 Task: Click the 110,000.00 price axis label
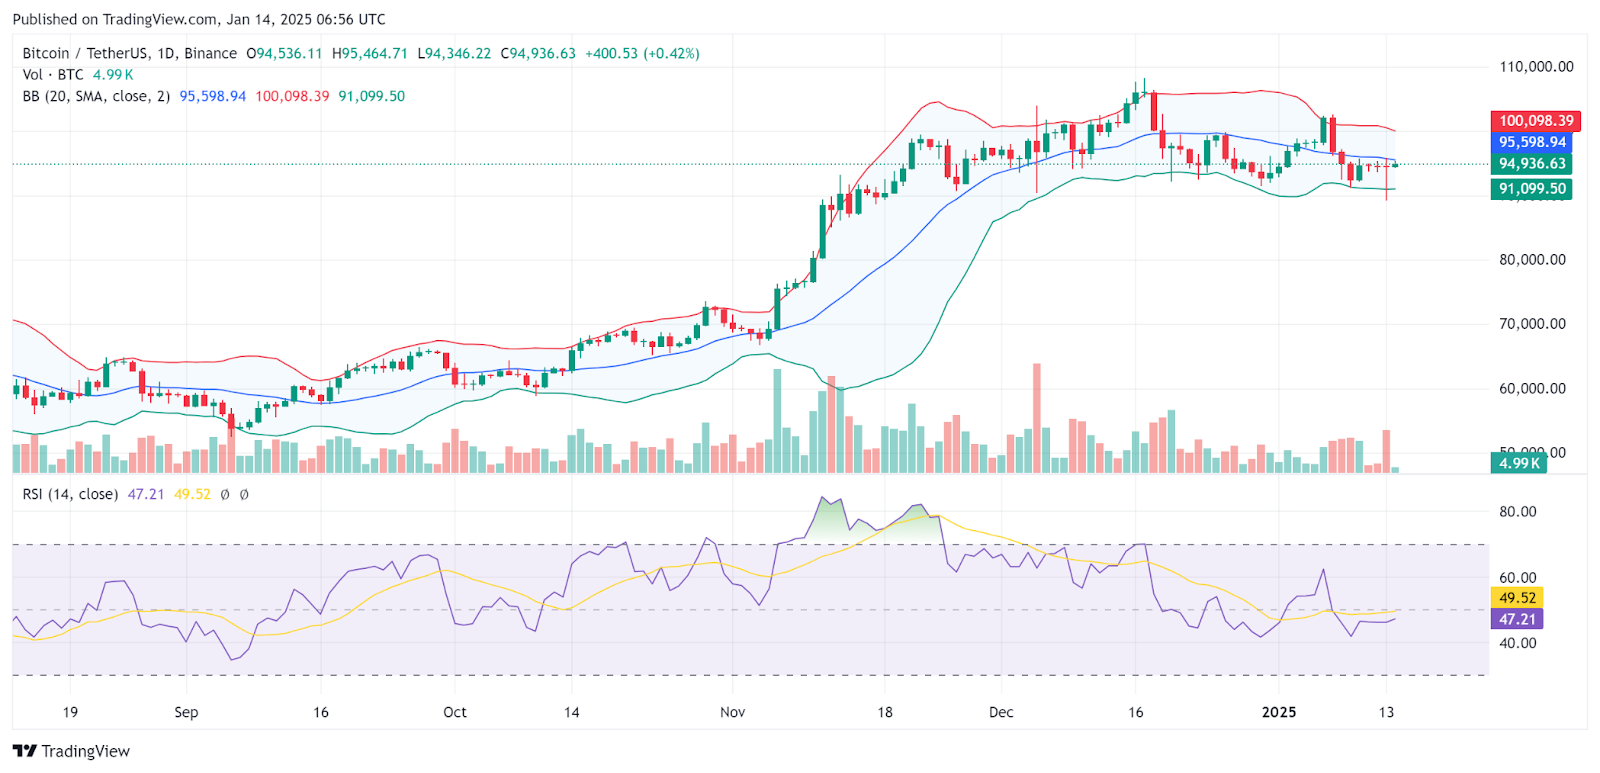pos(1536,67)
